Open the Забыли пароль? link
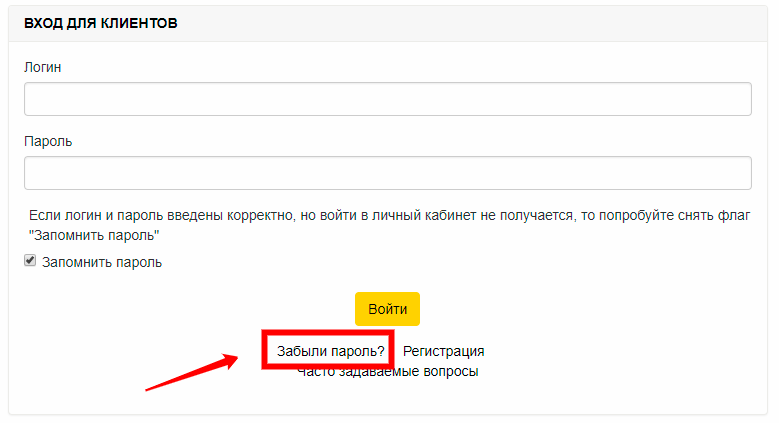This screenshot has height=423, width=779. point(330,351)
